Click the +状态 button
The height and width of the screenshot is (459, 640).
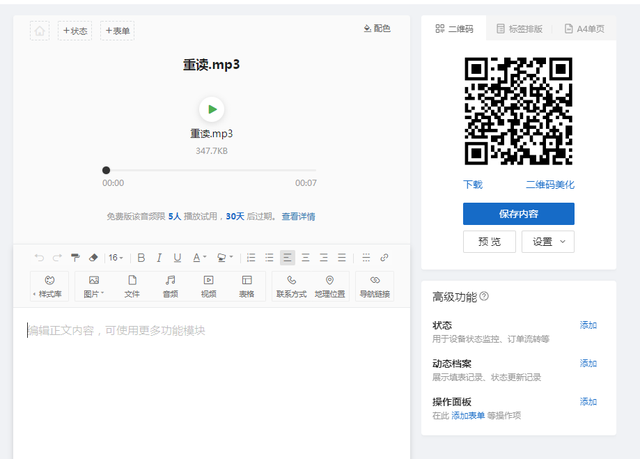tap(75, 31)
